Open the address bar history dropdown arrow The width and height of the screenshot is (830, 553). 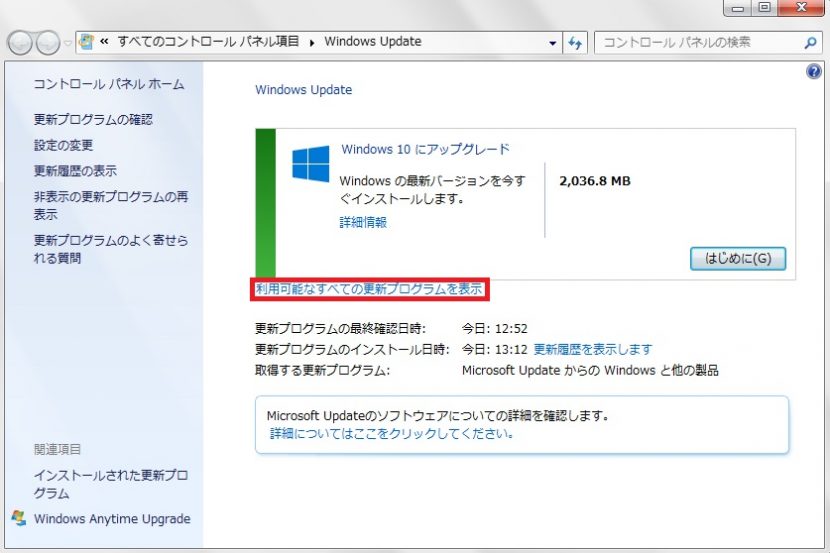tap(553, 43)
